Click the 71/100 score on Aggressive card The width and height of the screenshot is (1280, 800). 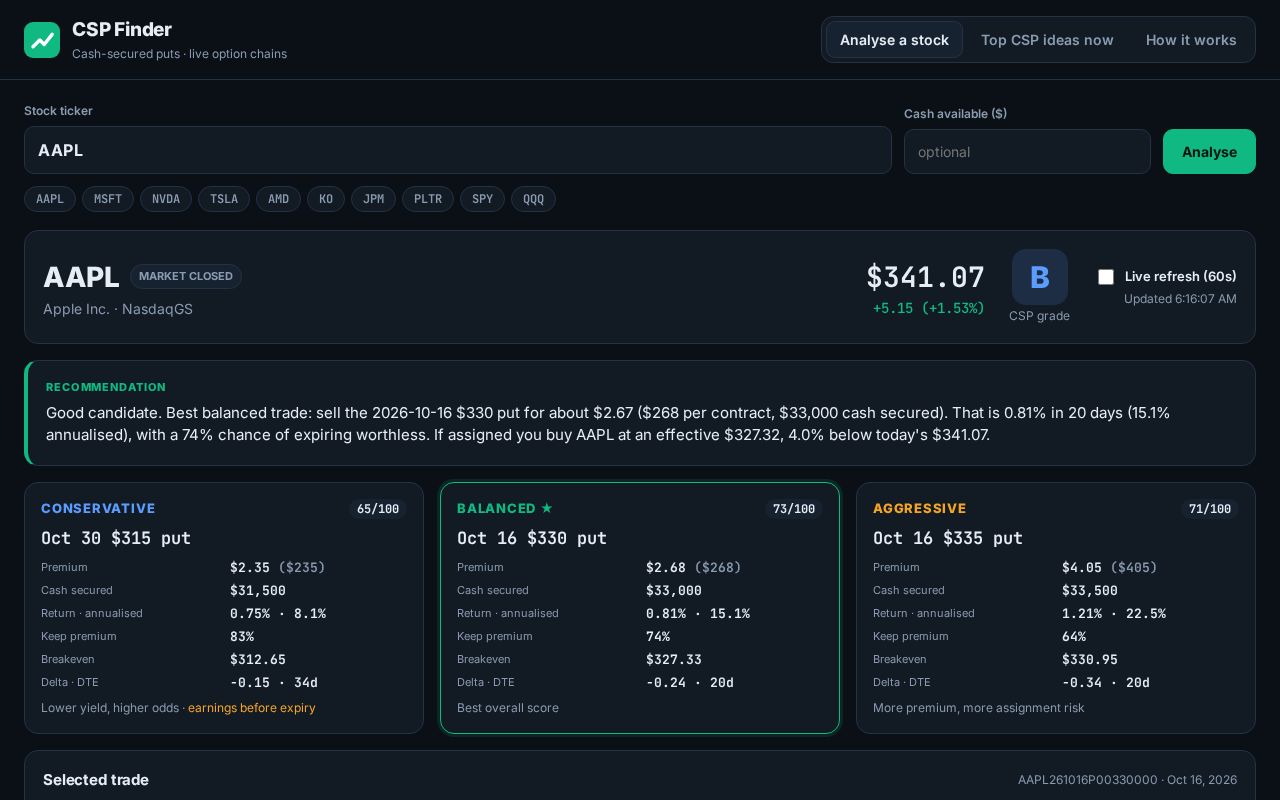1210,509
